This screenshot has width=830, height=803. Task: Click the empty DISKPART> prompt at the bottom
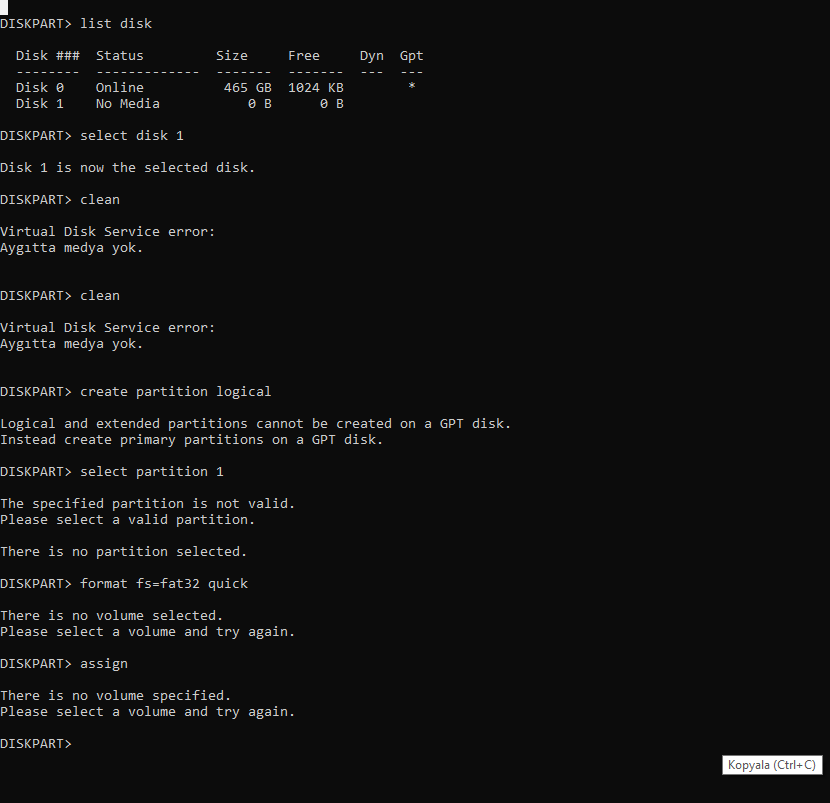(x=36, y=744)
